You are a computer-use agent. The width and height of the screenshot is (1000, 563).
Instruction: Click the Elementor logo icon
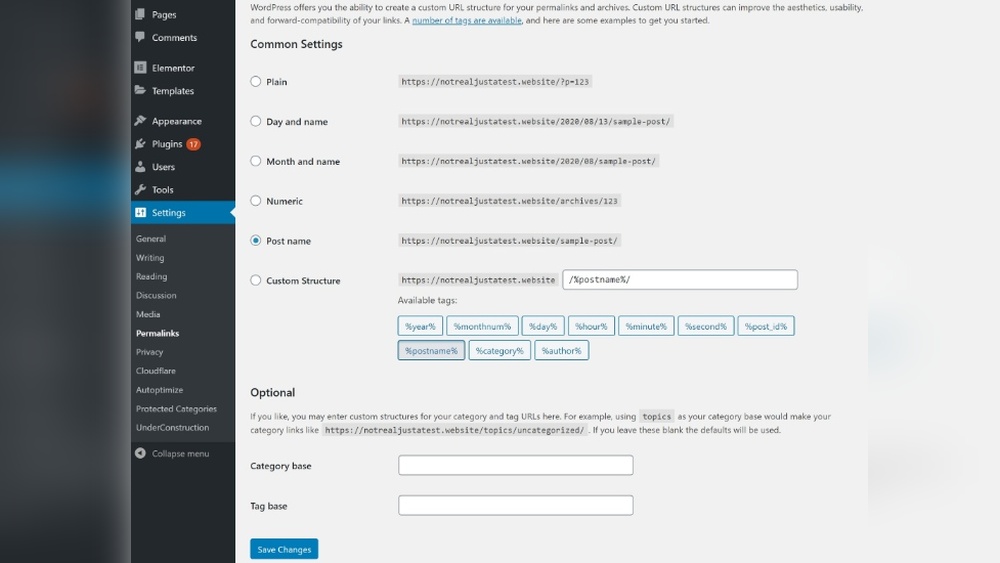pos(140,68)
